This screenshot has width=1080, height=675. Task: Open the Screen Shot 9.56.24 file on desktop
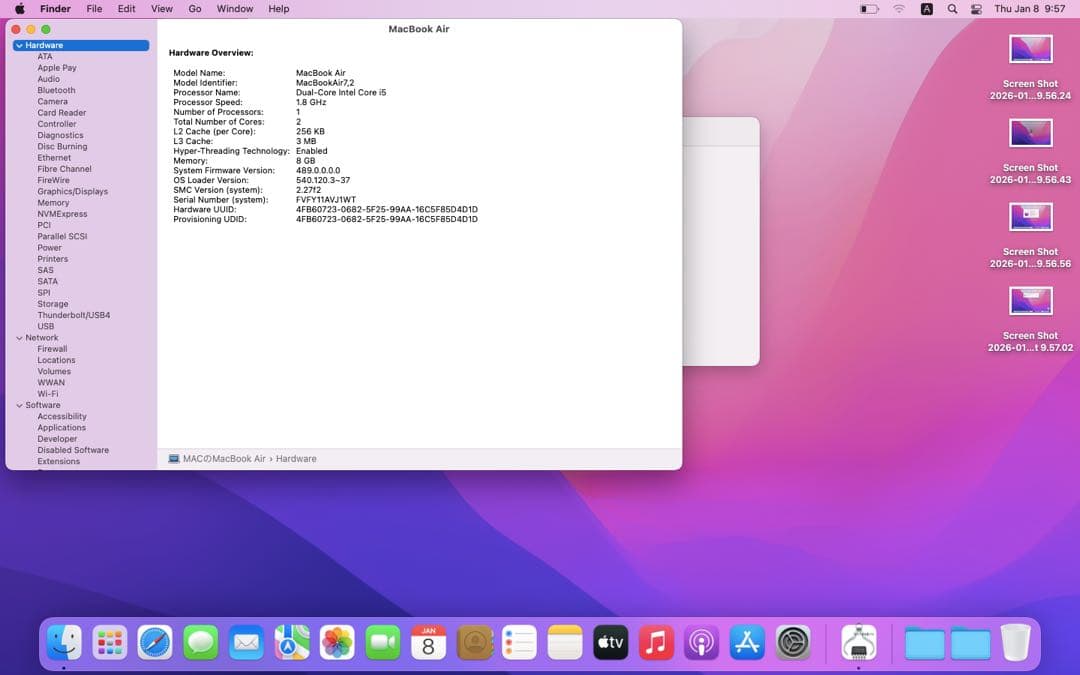[x=1030, y=47]
